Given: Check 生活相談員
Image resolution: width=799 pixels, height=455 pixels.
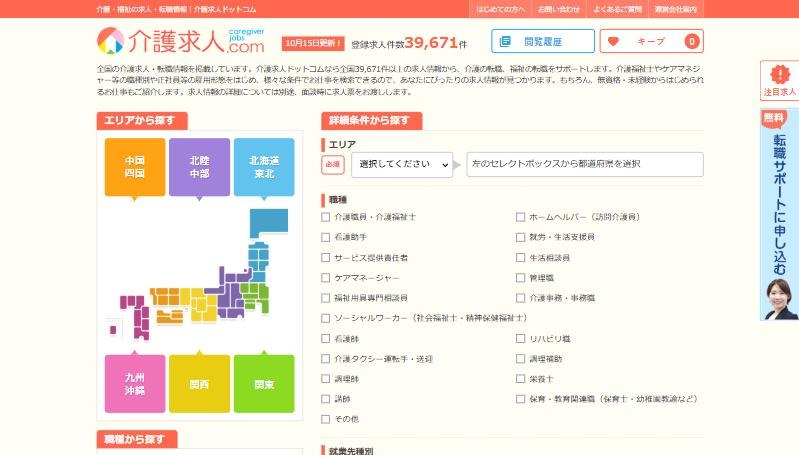Looking at the screenshot, I should click(520, 257).
